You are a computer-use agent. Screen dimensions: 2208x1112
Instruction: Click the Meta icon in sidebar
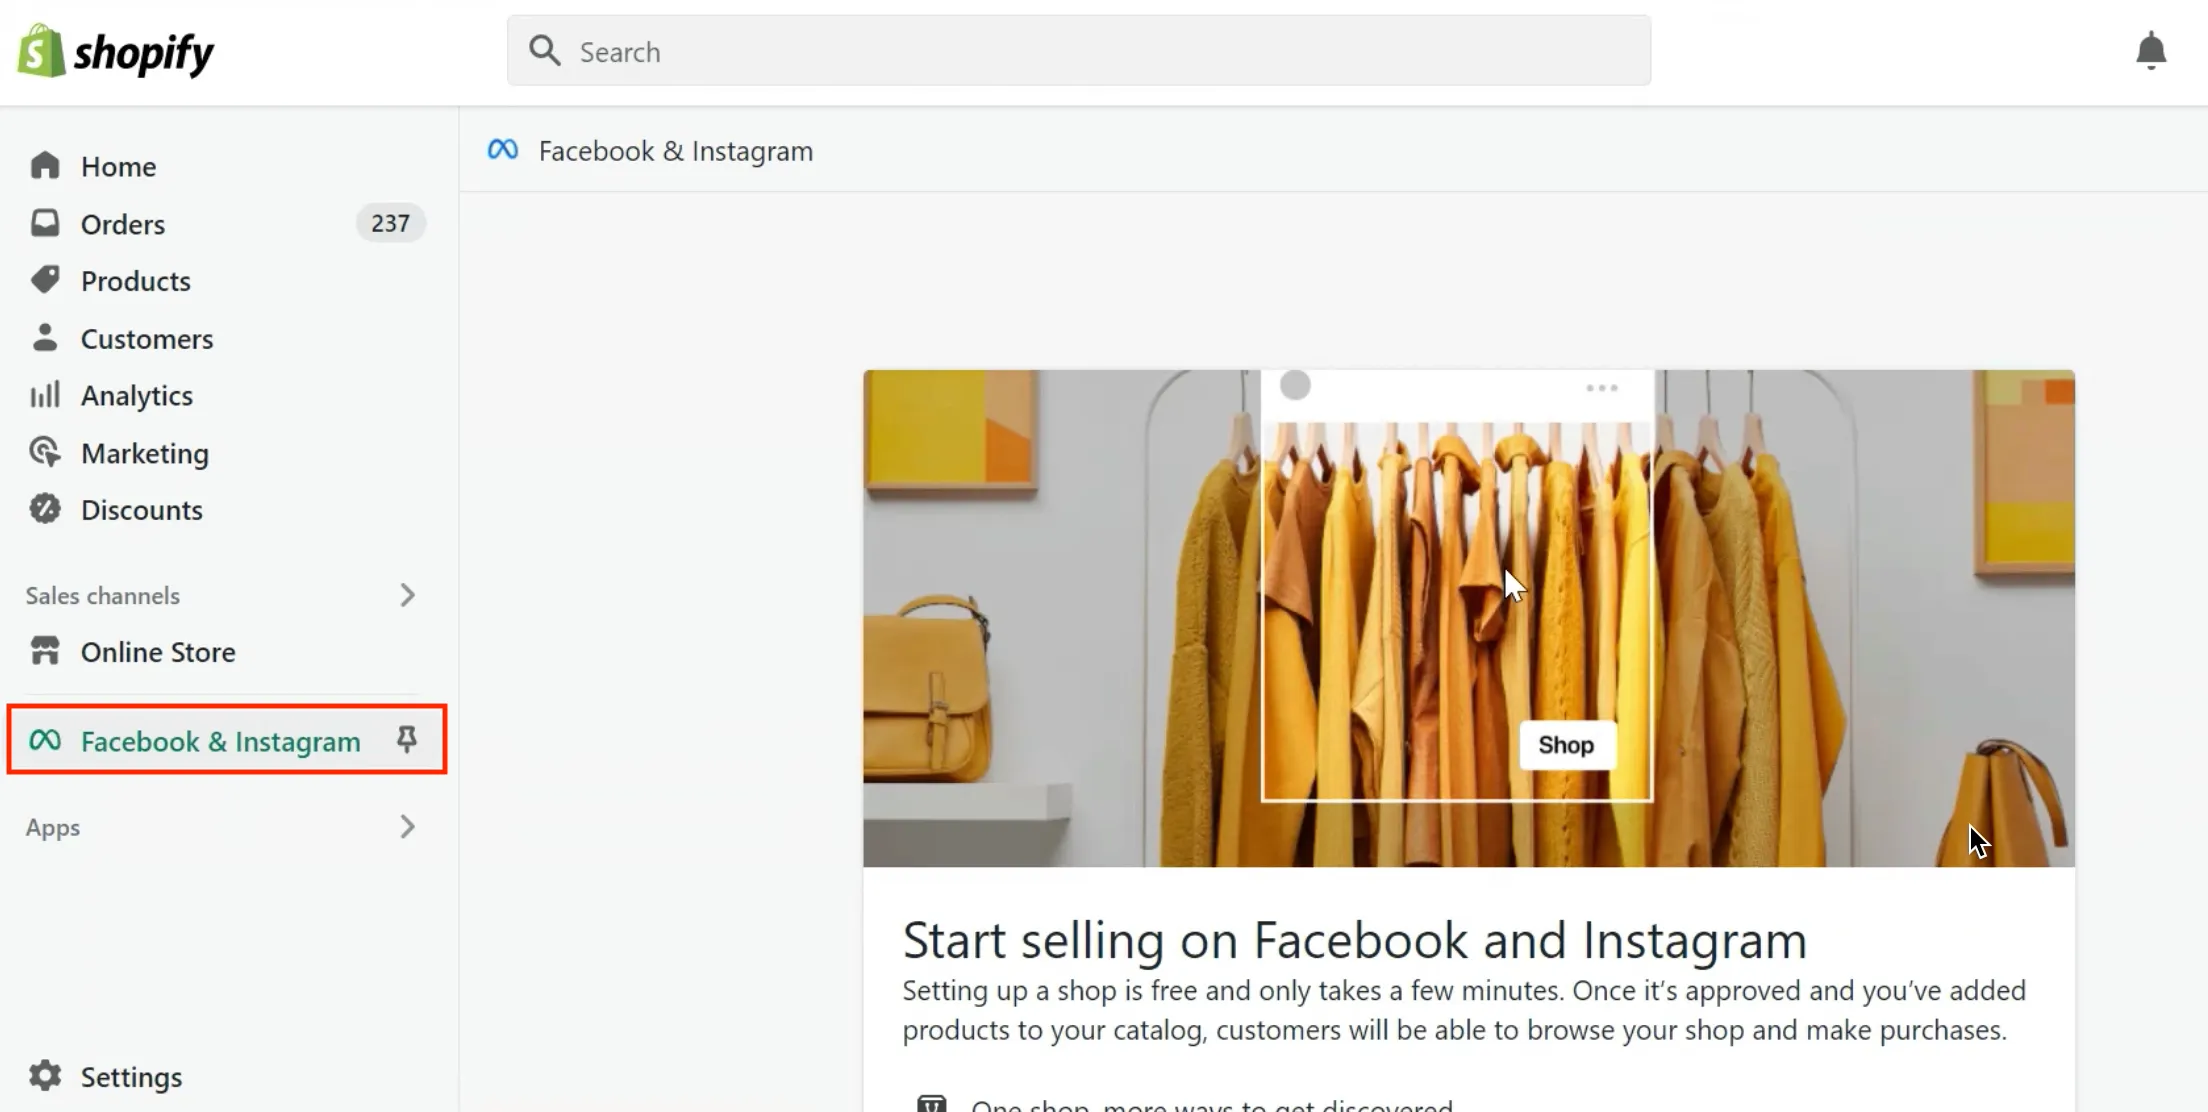(45, 740)
